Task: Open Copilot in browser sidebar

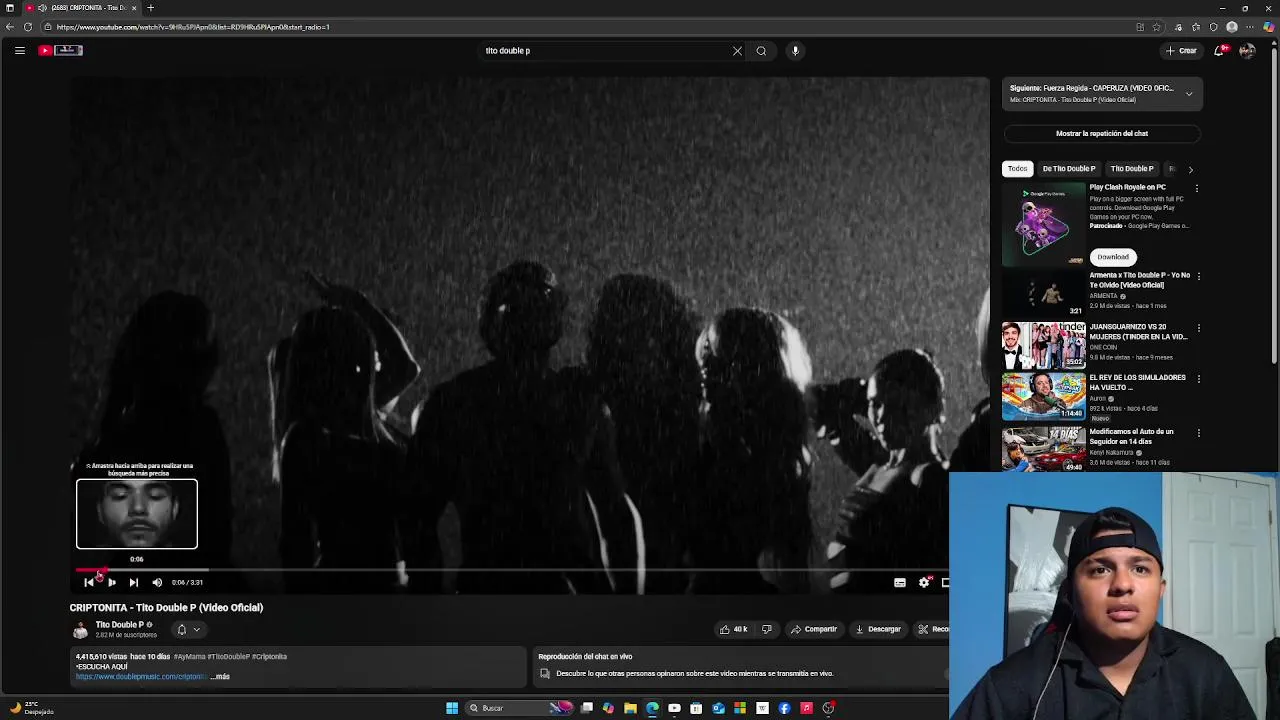Action: [x=1269, y=27]
